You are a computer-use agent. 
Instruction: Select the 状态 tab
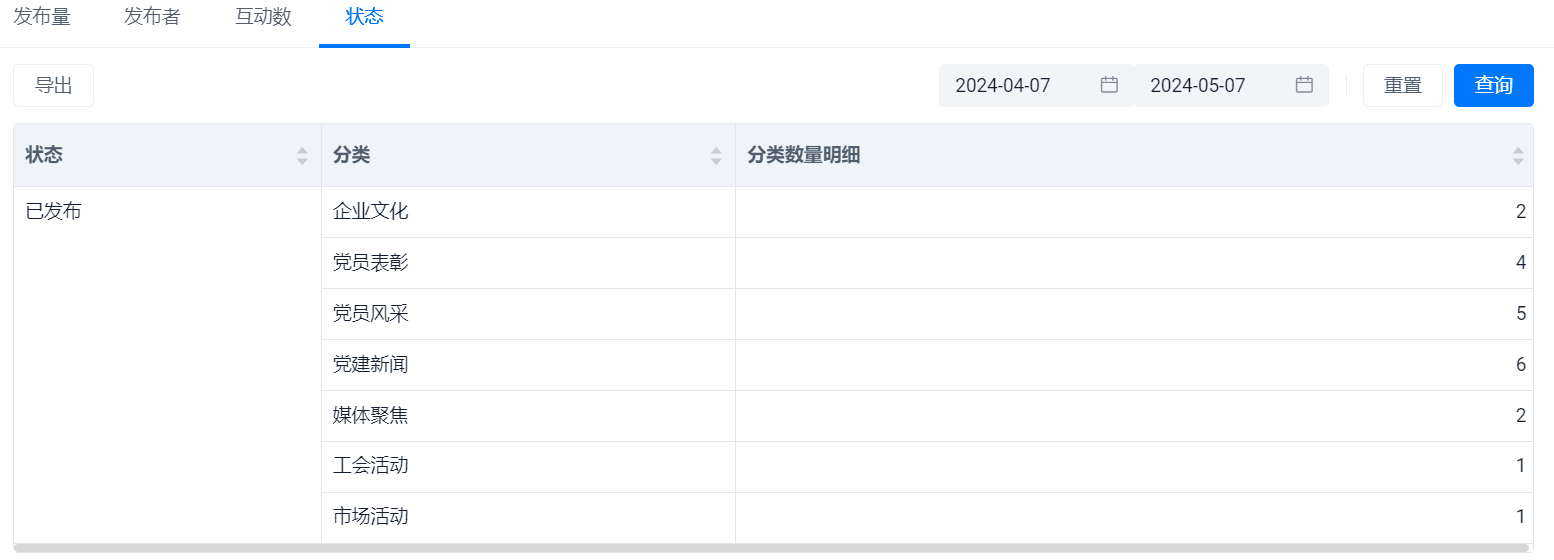tap(364, 17)
